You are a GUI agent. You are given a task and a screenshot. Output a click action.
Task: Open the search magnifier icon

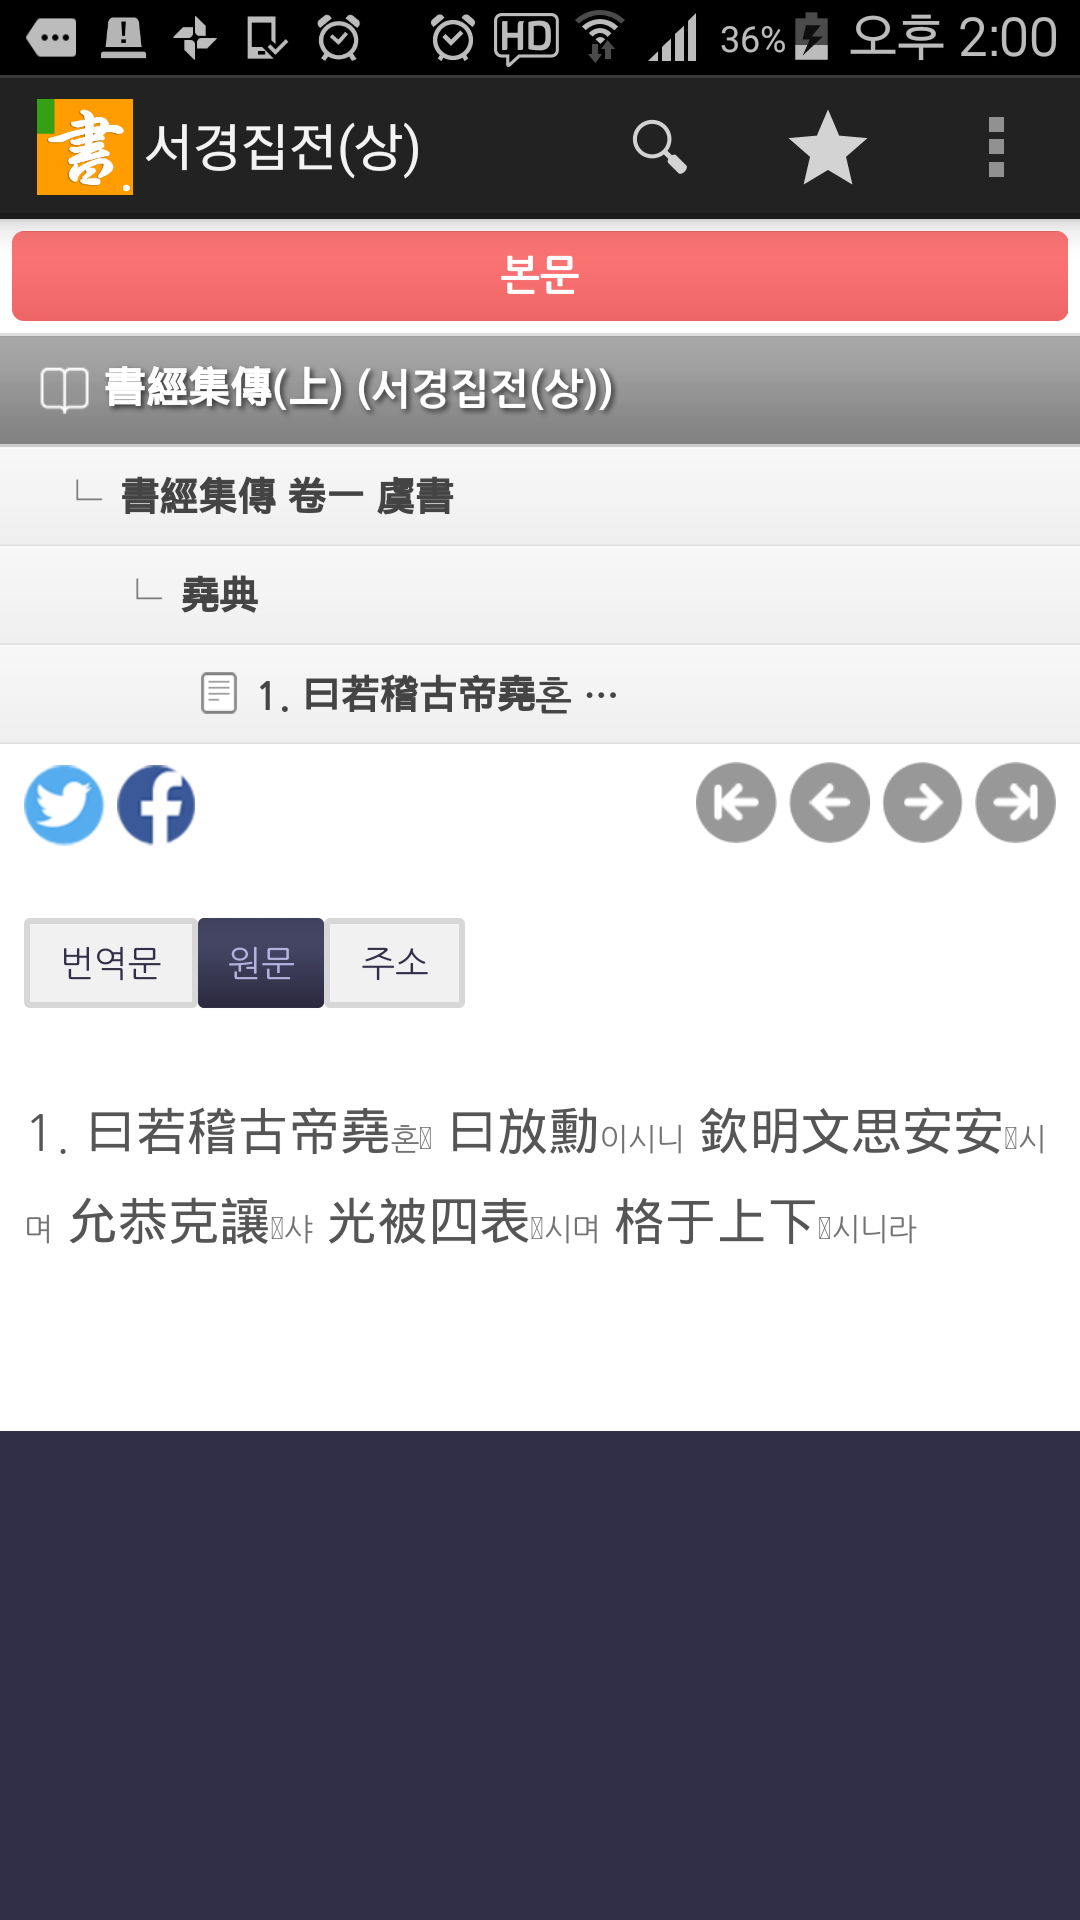[660, 147]
